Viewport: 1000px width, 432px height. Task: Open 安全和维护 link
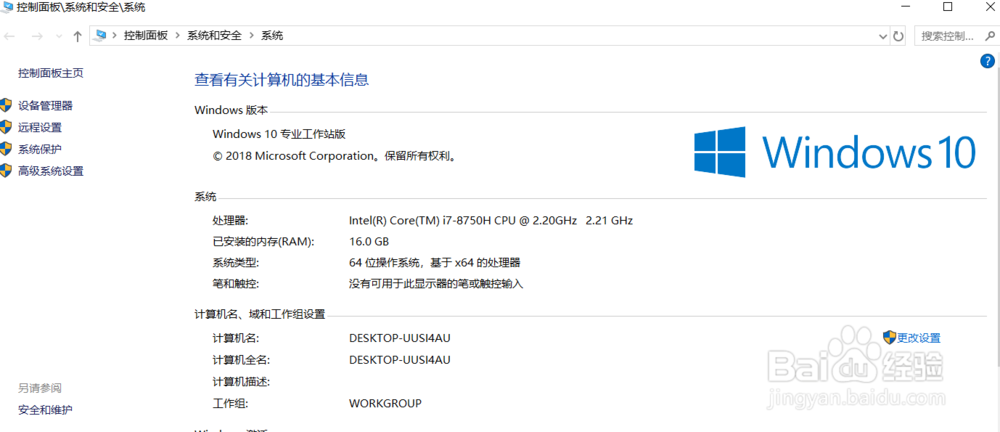pyautogui.click(x=45, y=410)
